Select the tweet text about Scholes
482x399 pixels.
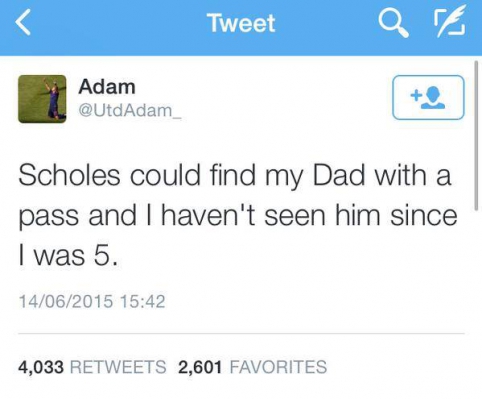(x=237, y=215)
